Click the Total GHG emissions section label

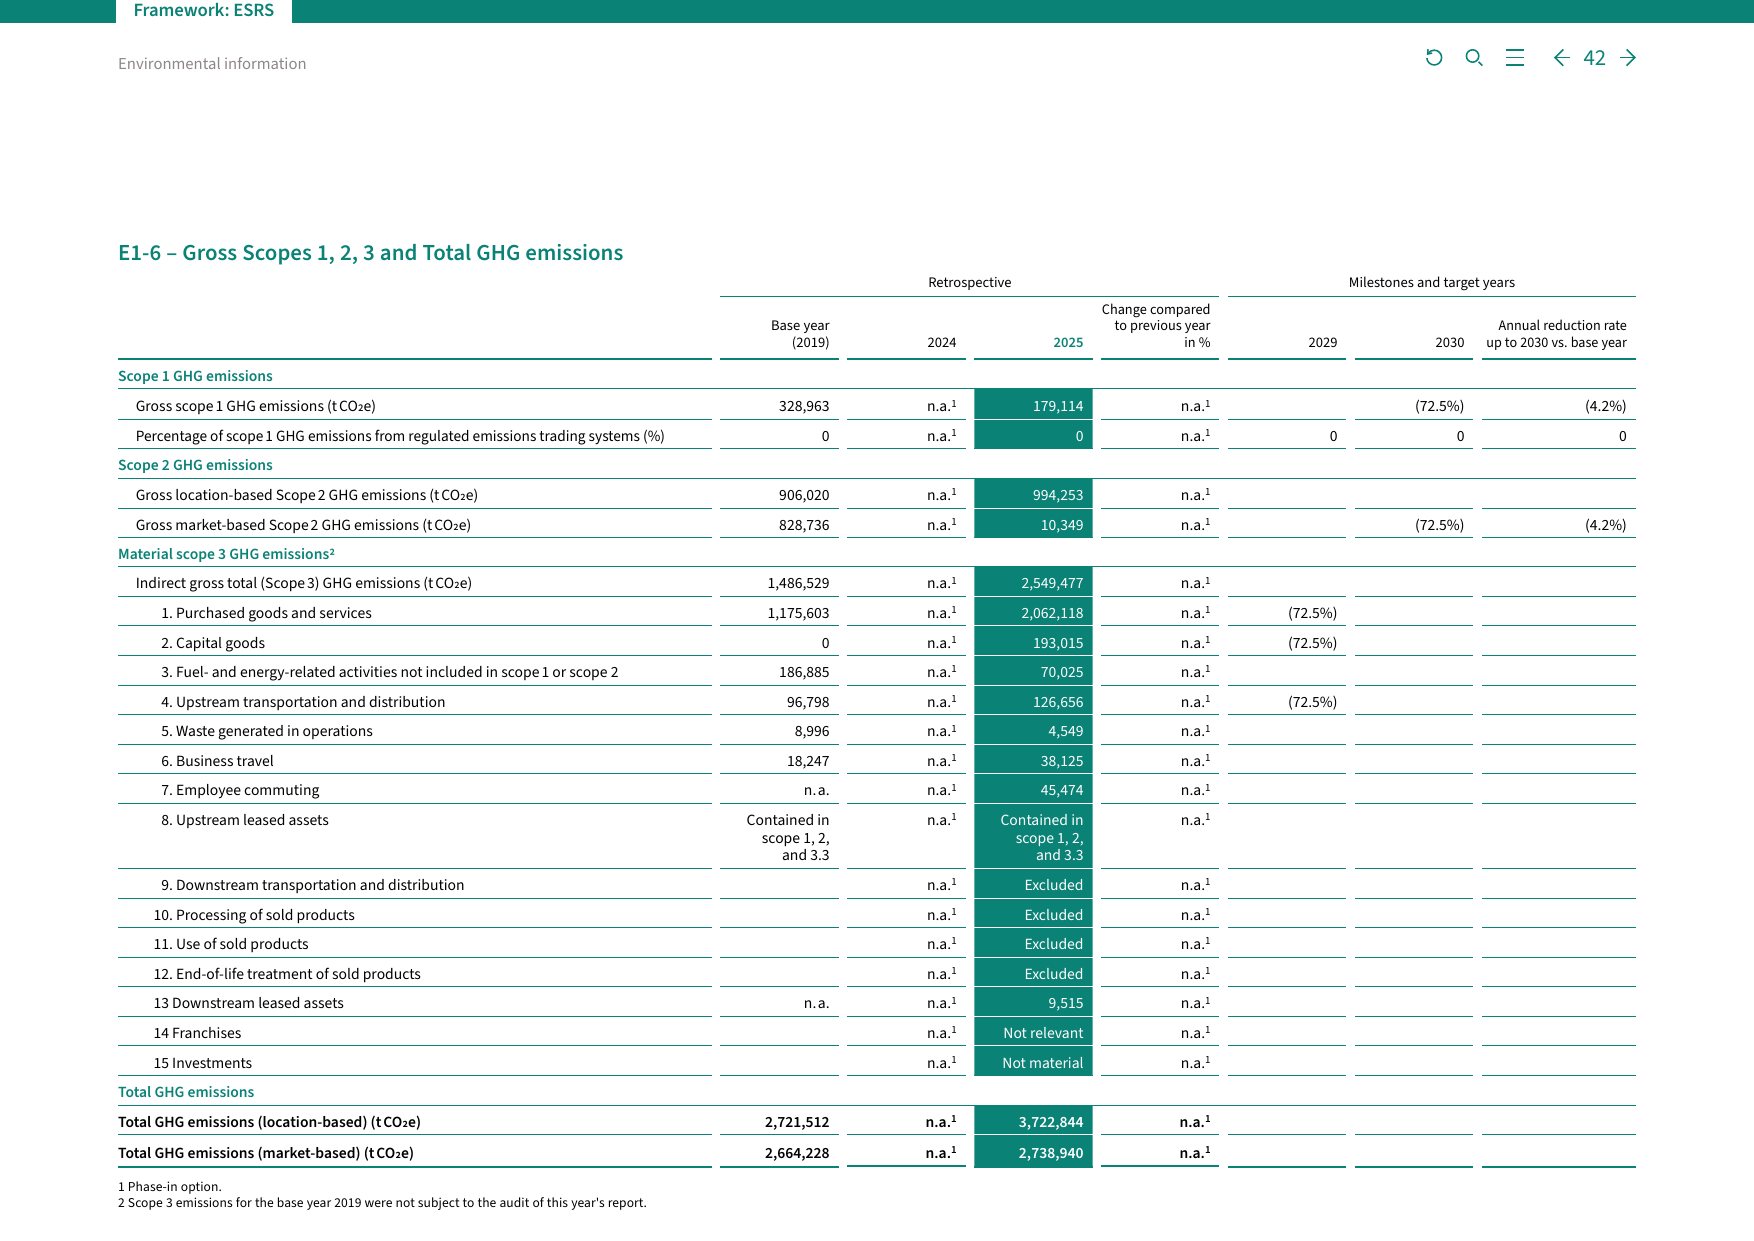[186, 1092]
